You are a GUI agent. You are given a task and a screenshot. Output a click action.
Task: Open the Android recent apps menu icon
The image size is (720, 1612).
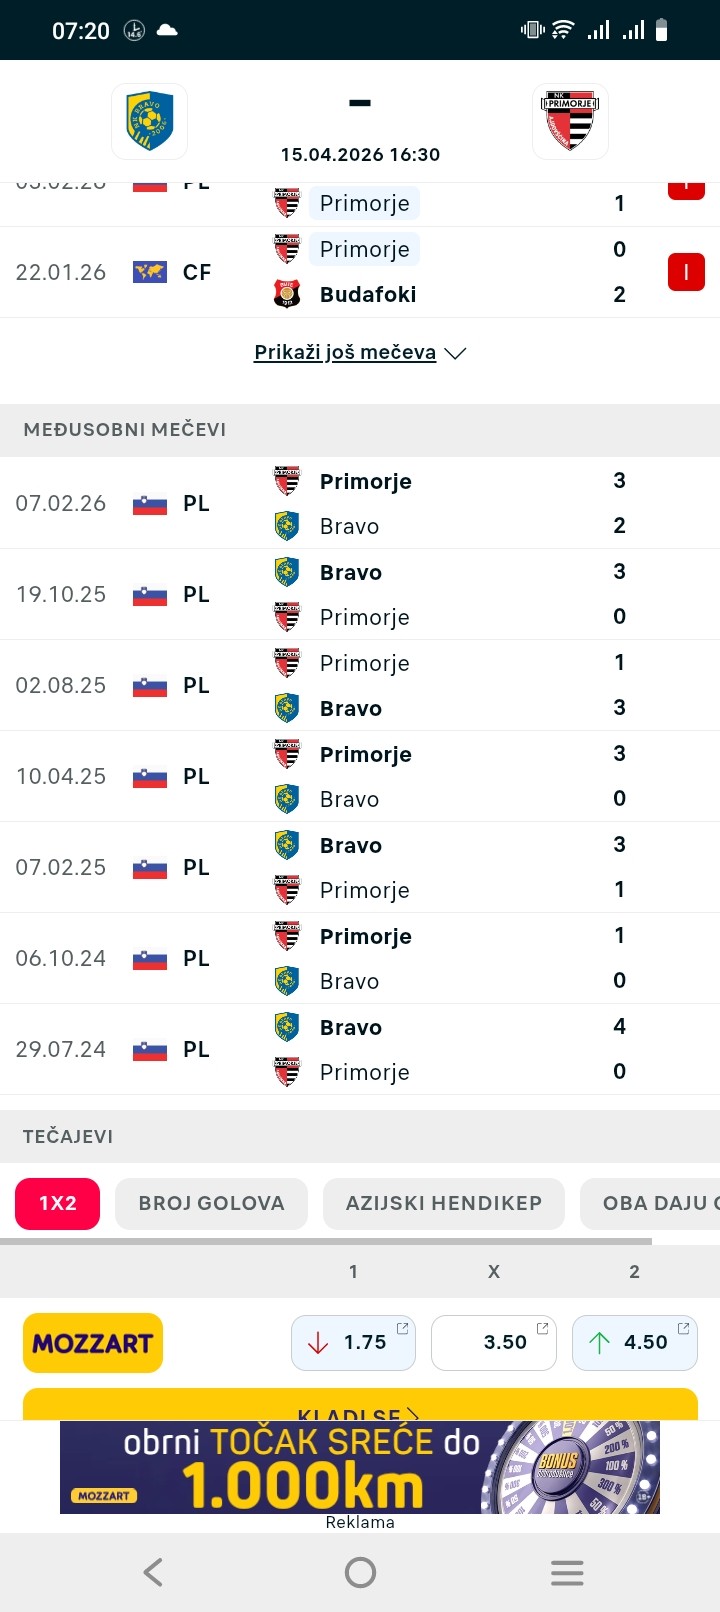coord(567,1573)
